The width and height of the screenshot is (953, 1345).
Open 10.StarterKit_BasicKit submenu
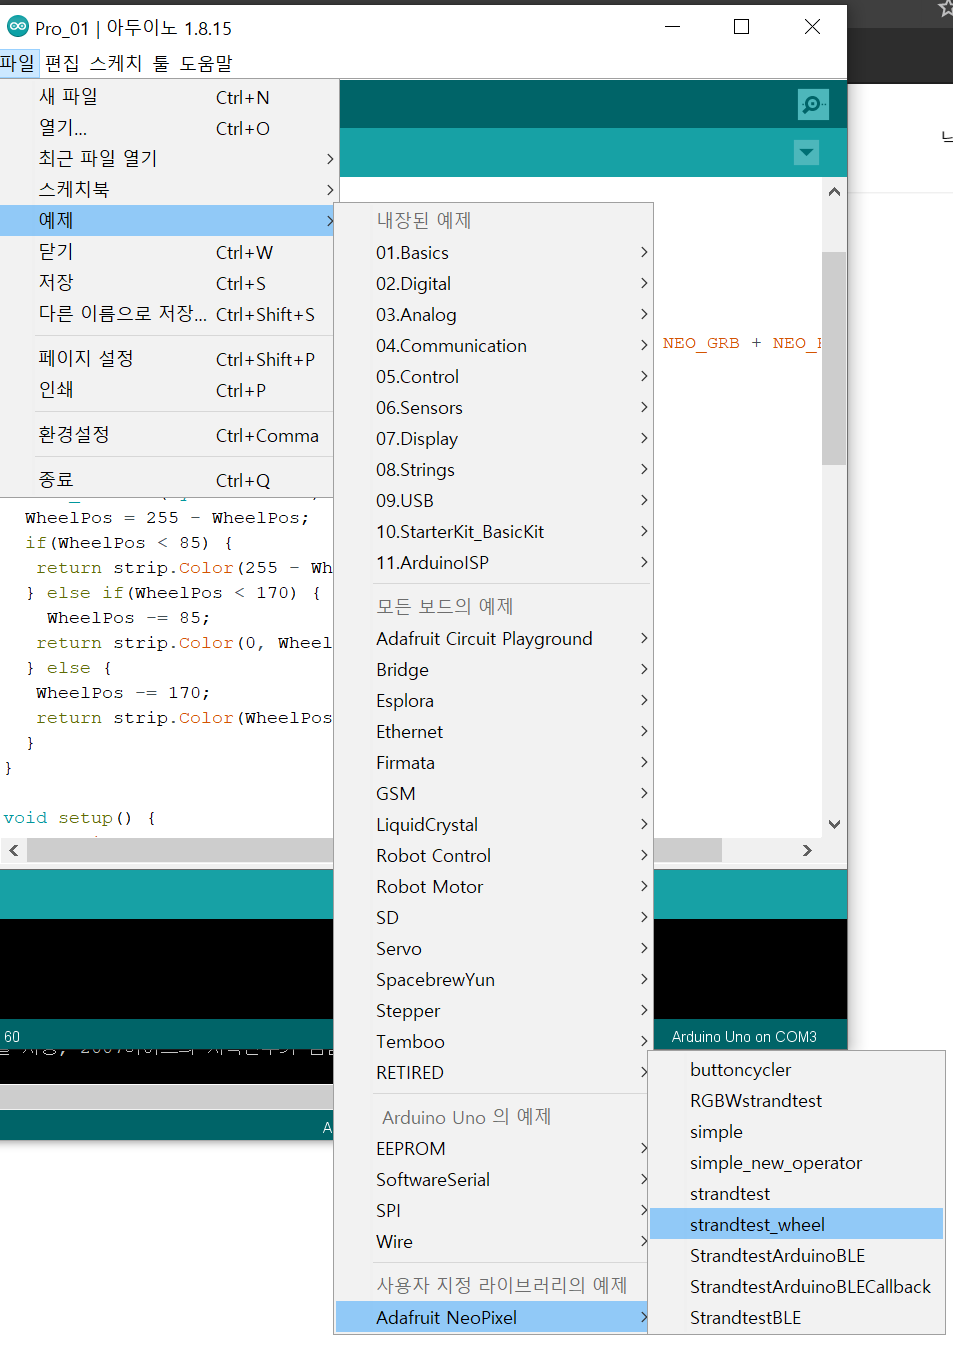coord(494,532)
